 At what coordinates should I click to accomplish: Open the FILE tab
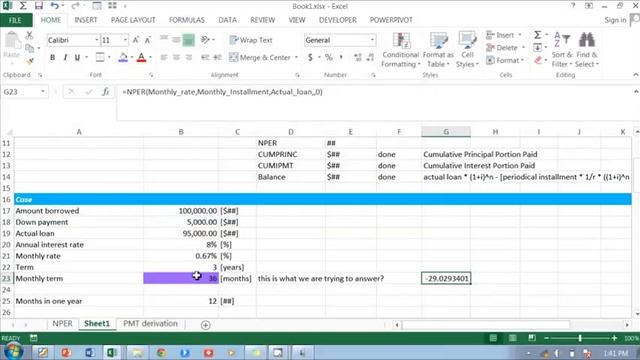[x=16, y=20]
